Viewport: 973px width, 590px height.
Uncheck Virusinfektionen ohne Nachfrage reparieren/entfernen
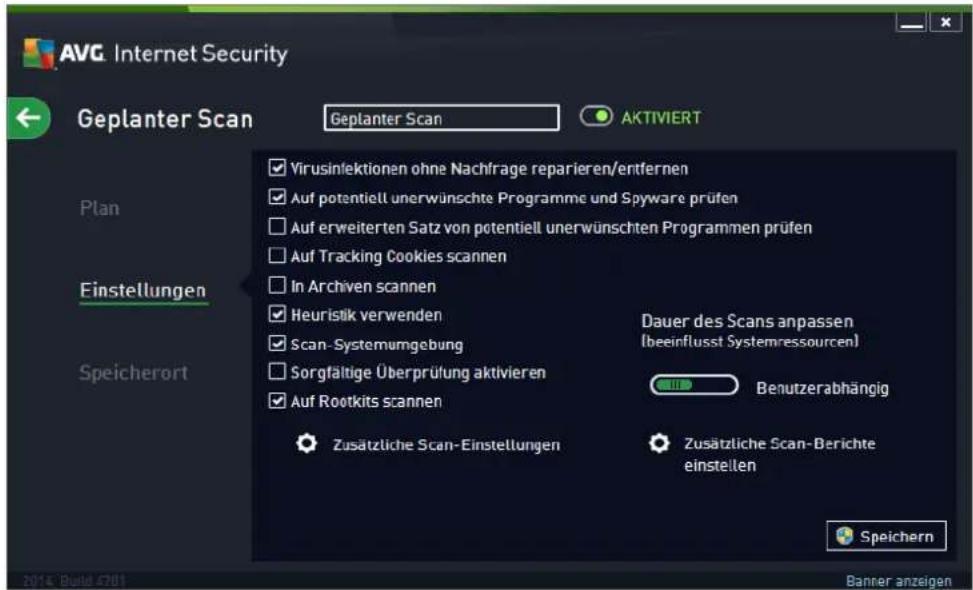tap(277, 168)
